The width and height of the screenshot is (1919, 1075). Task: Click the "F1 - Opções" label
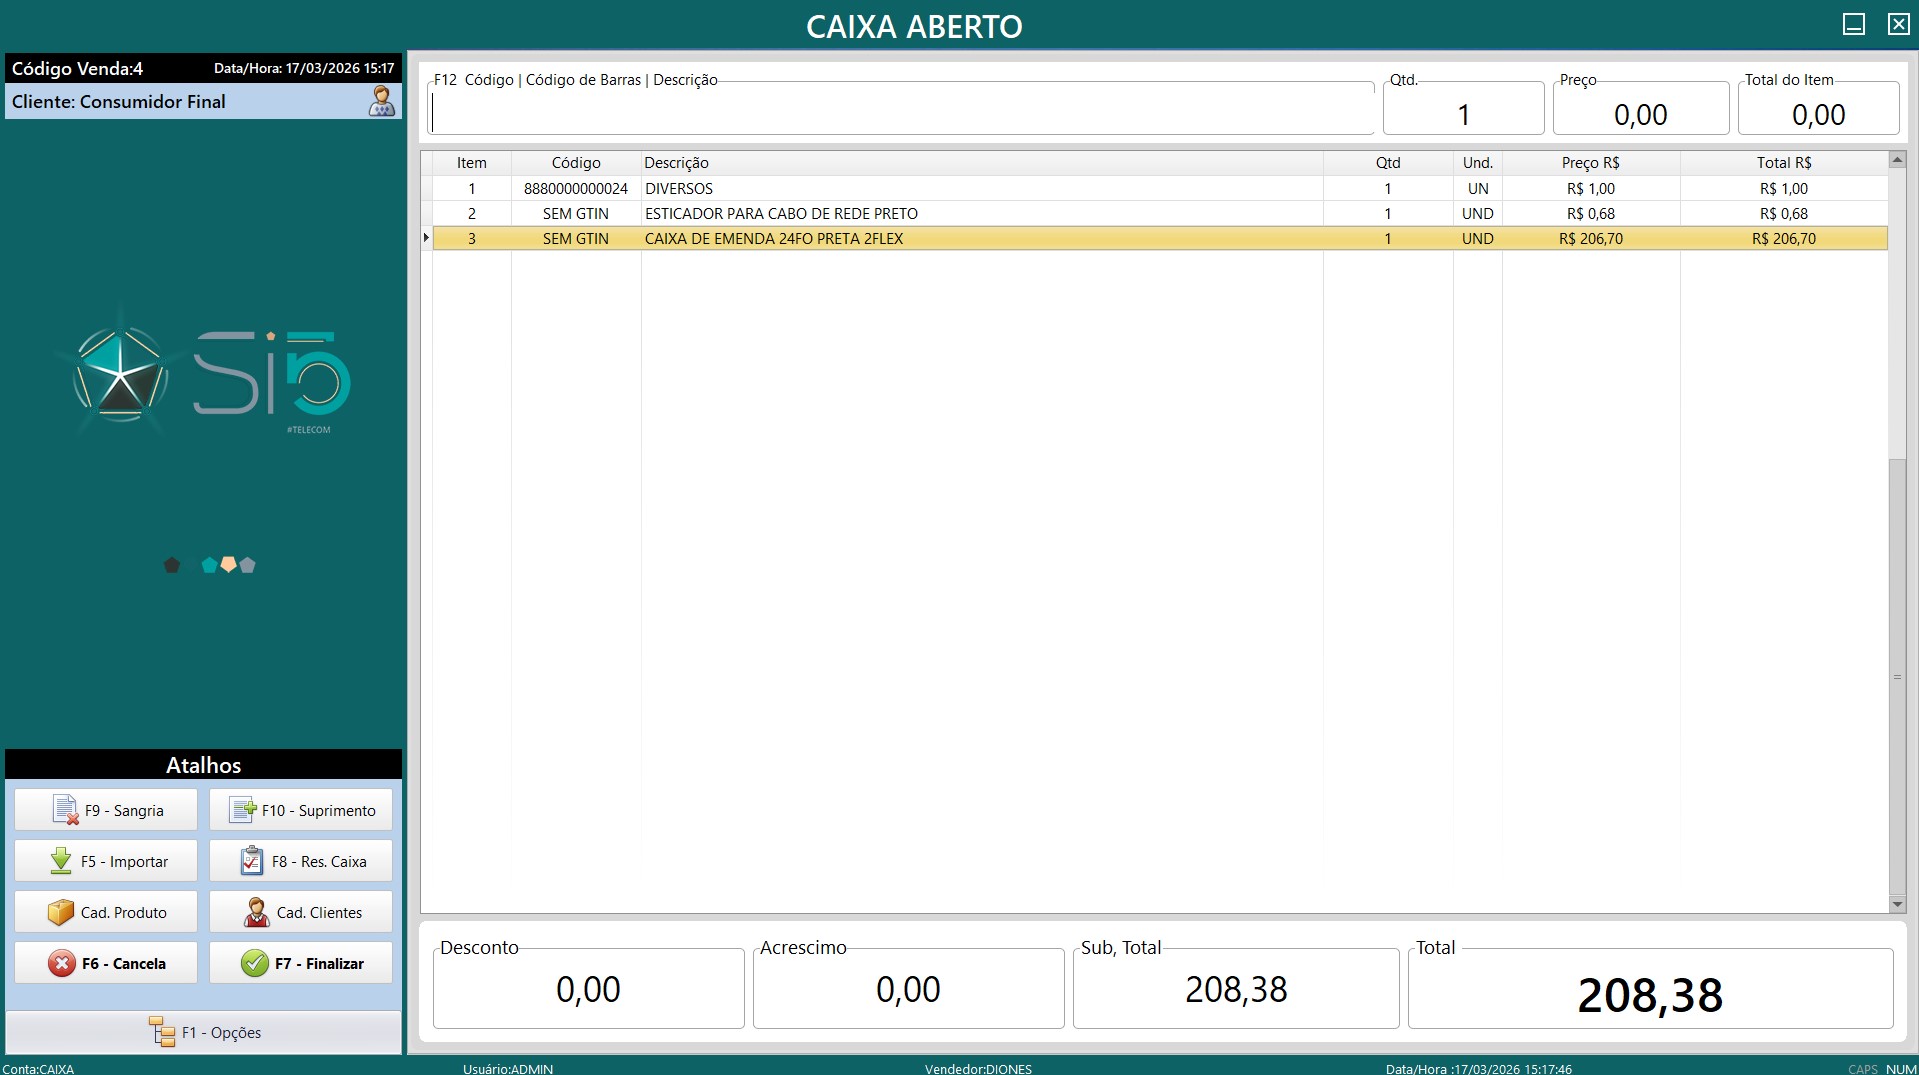[221, 1033]
